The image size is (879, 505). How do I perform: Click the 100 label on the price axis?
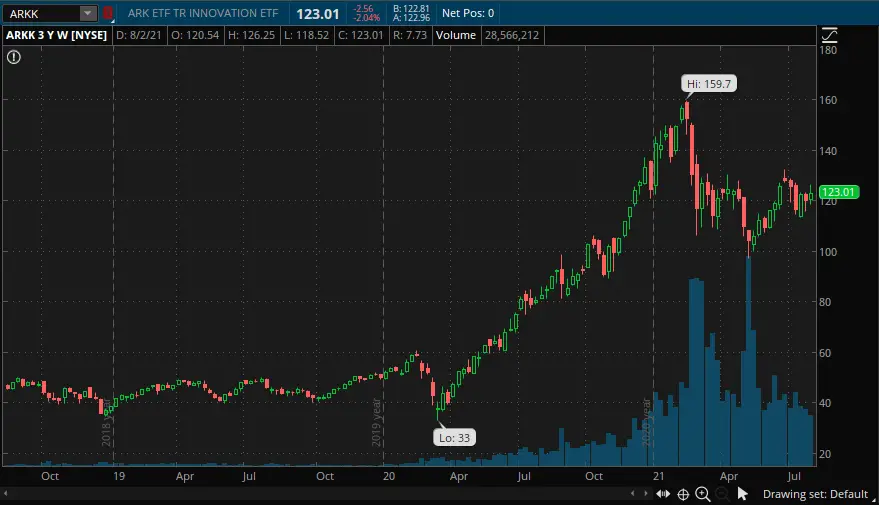[828, 252]
